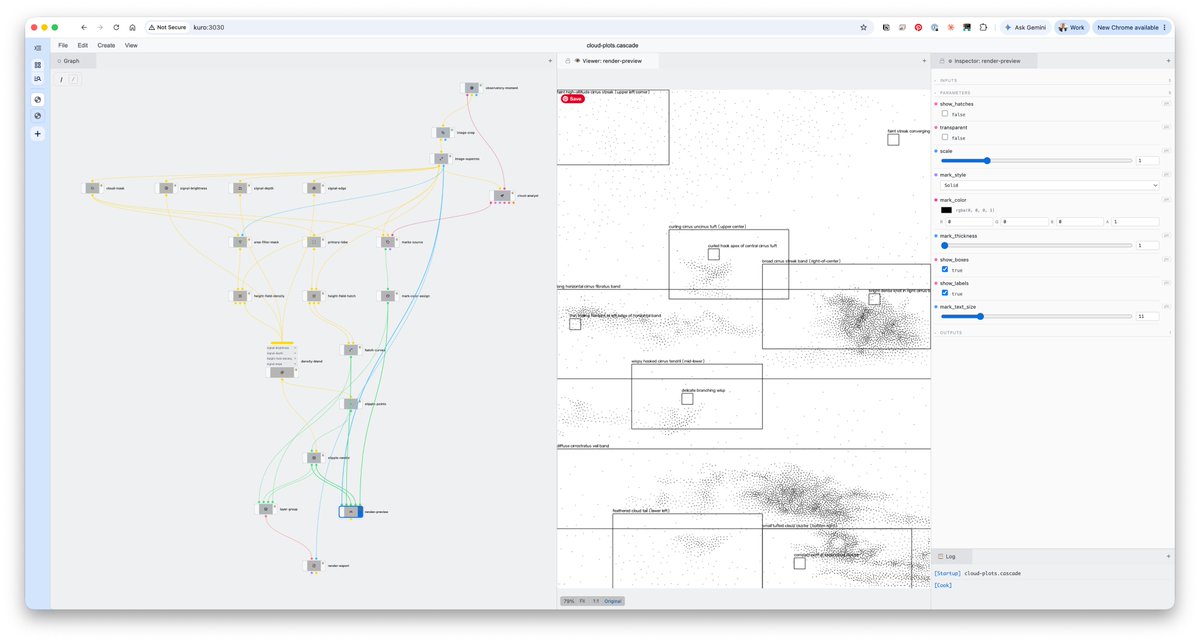Switch to the Graph tab
This screenshot has width=1200, height=643.
coord(73,61)
